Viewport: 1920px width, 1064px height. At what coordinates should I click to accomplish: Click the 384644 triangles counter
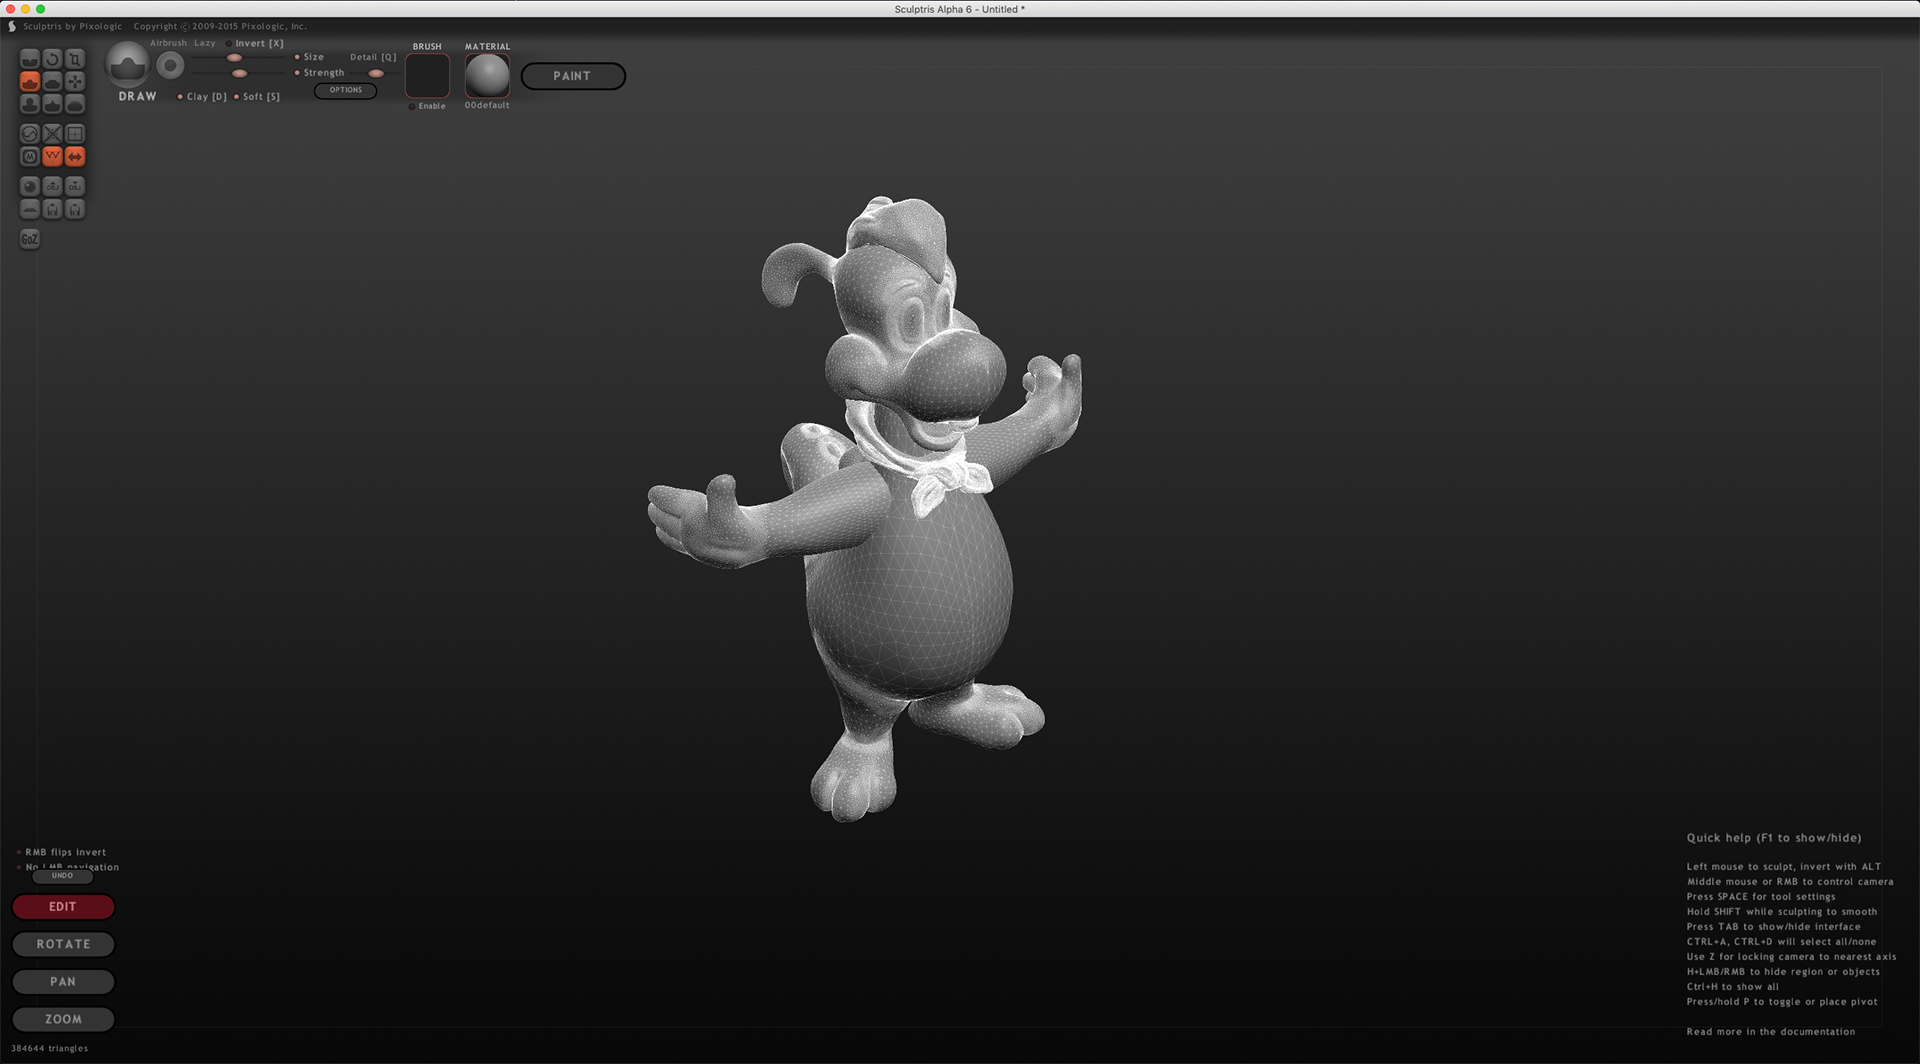pos(49,1048)
